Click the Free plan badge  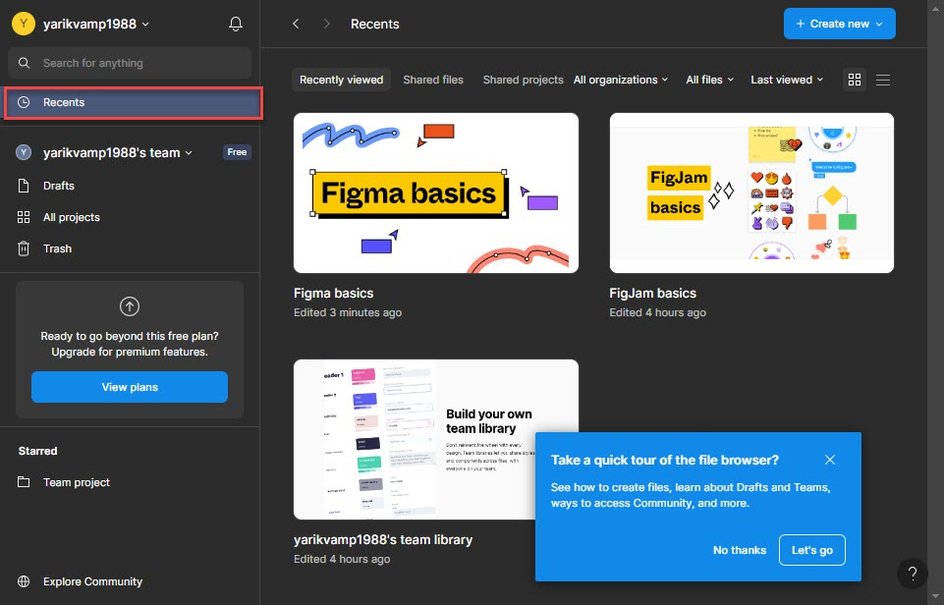coord(237,152)
